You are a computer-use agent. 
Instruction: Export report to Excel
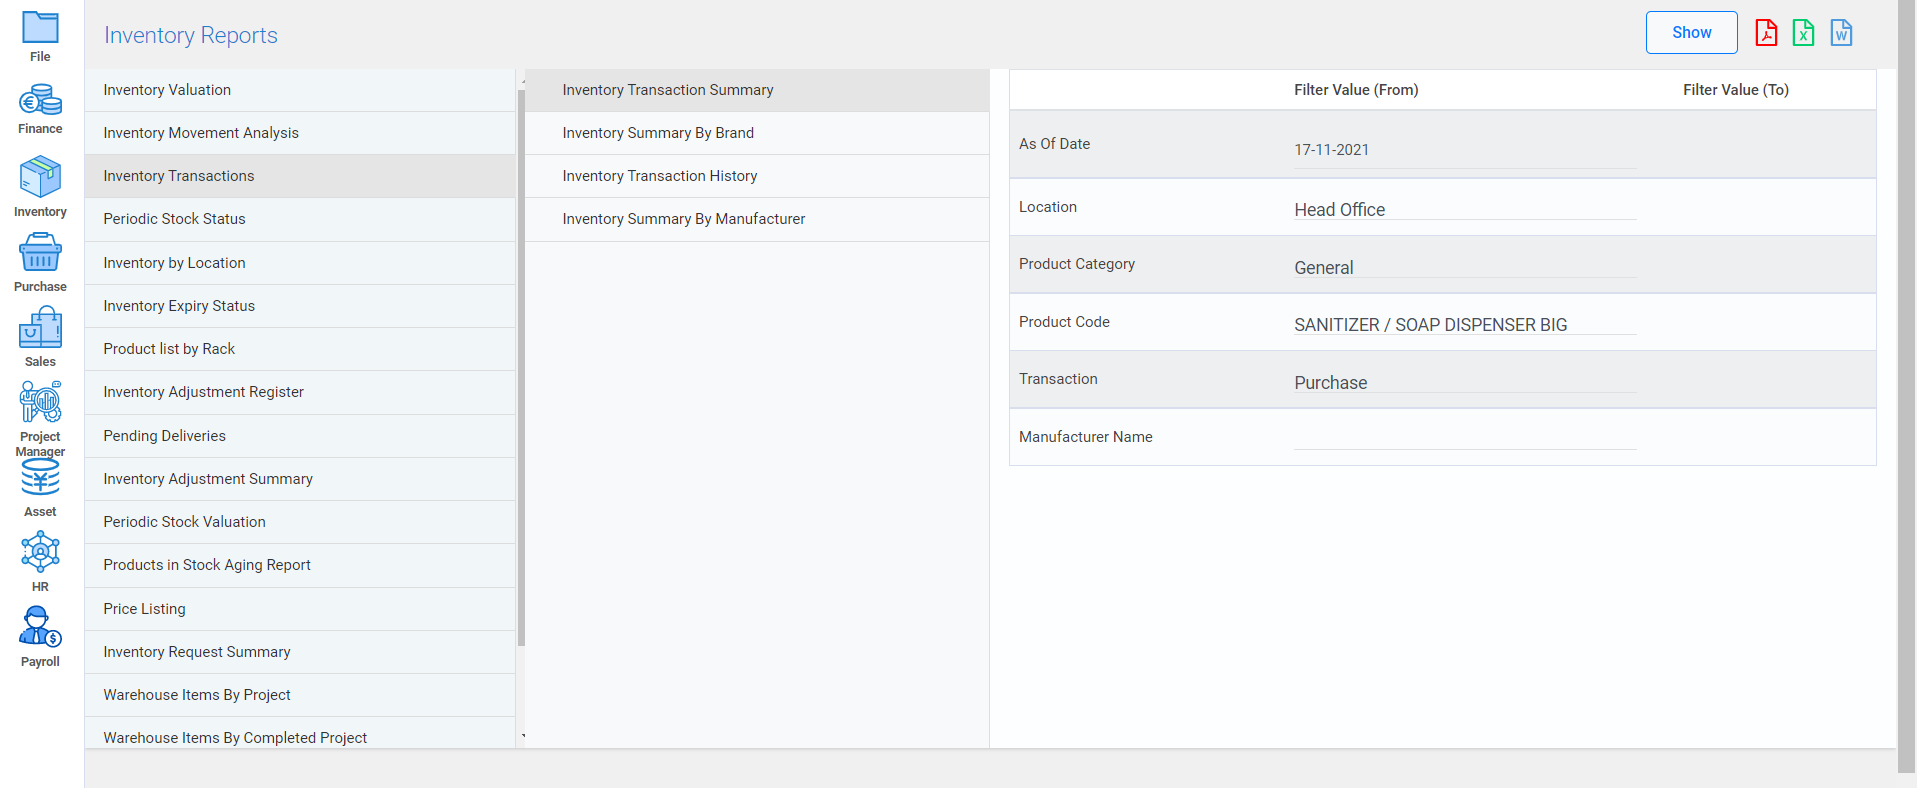[1803, 33]
